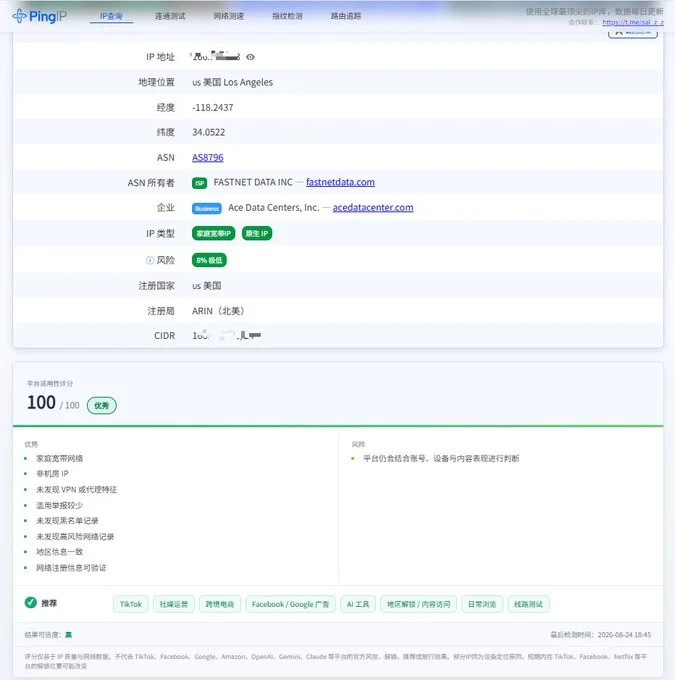Switch to the 连通测试 tab
This screenshot has width=675, height=680.
pyautogui.click(x=170, y=16)
